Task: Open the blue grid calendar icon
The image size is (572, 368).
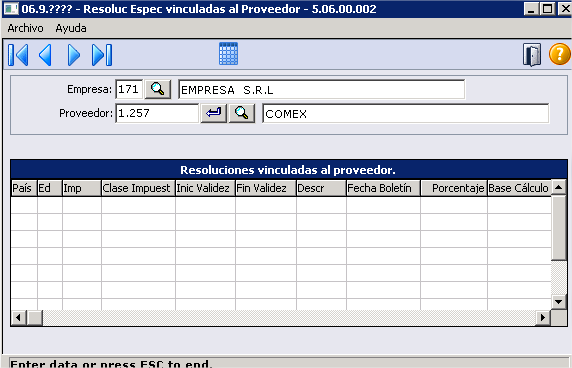Action: [228, 54]
